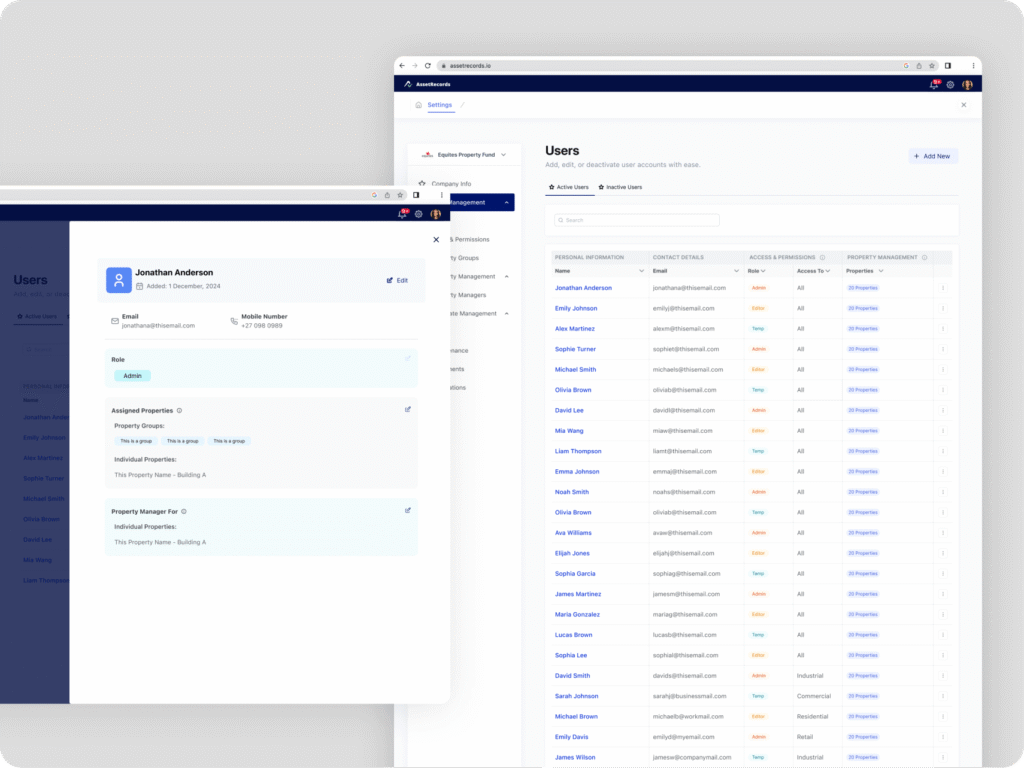The height and width of the screenshot is (768, 1024).
Task: Click the Add New button
Action: (x=933, y=156)
